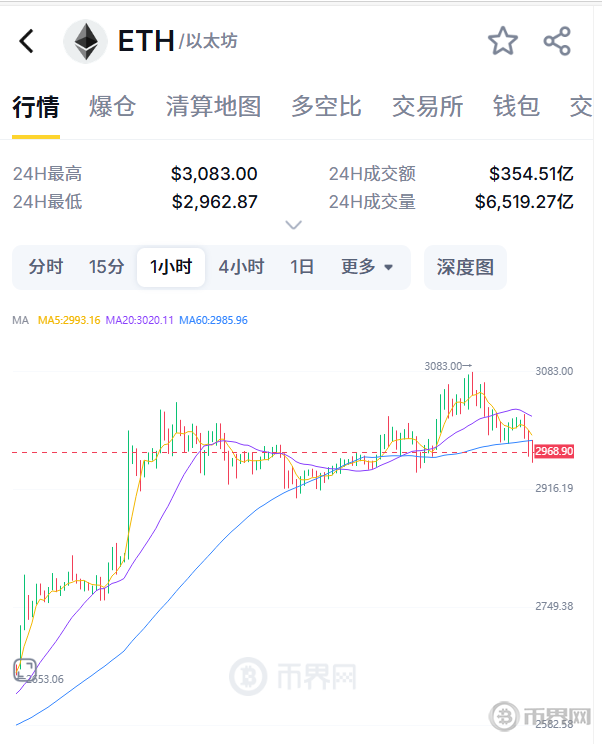
Task: Go back using the left arrow
Action: point(27,41)
